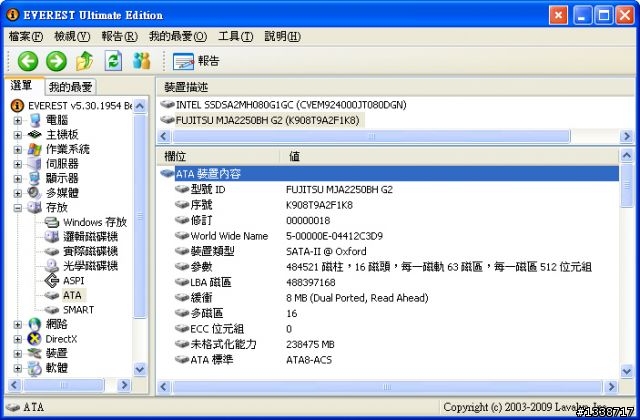The image size is (640, 420).
Task: Open the 工具(T) menu
Action: [235, 36]
